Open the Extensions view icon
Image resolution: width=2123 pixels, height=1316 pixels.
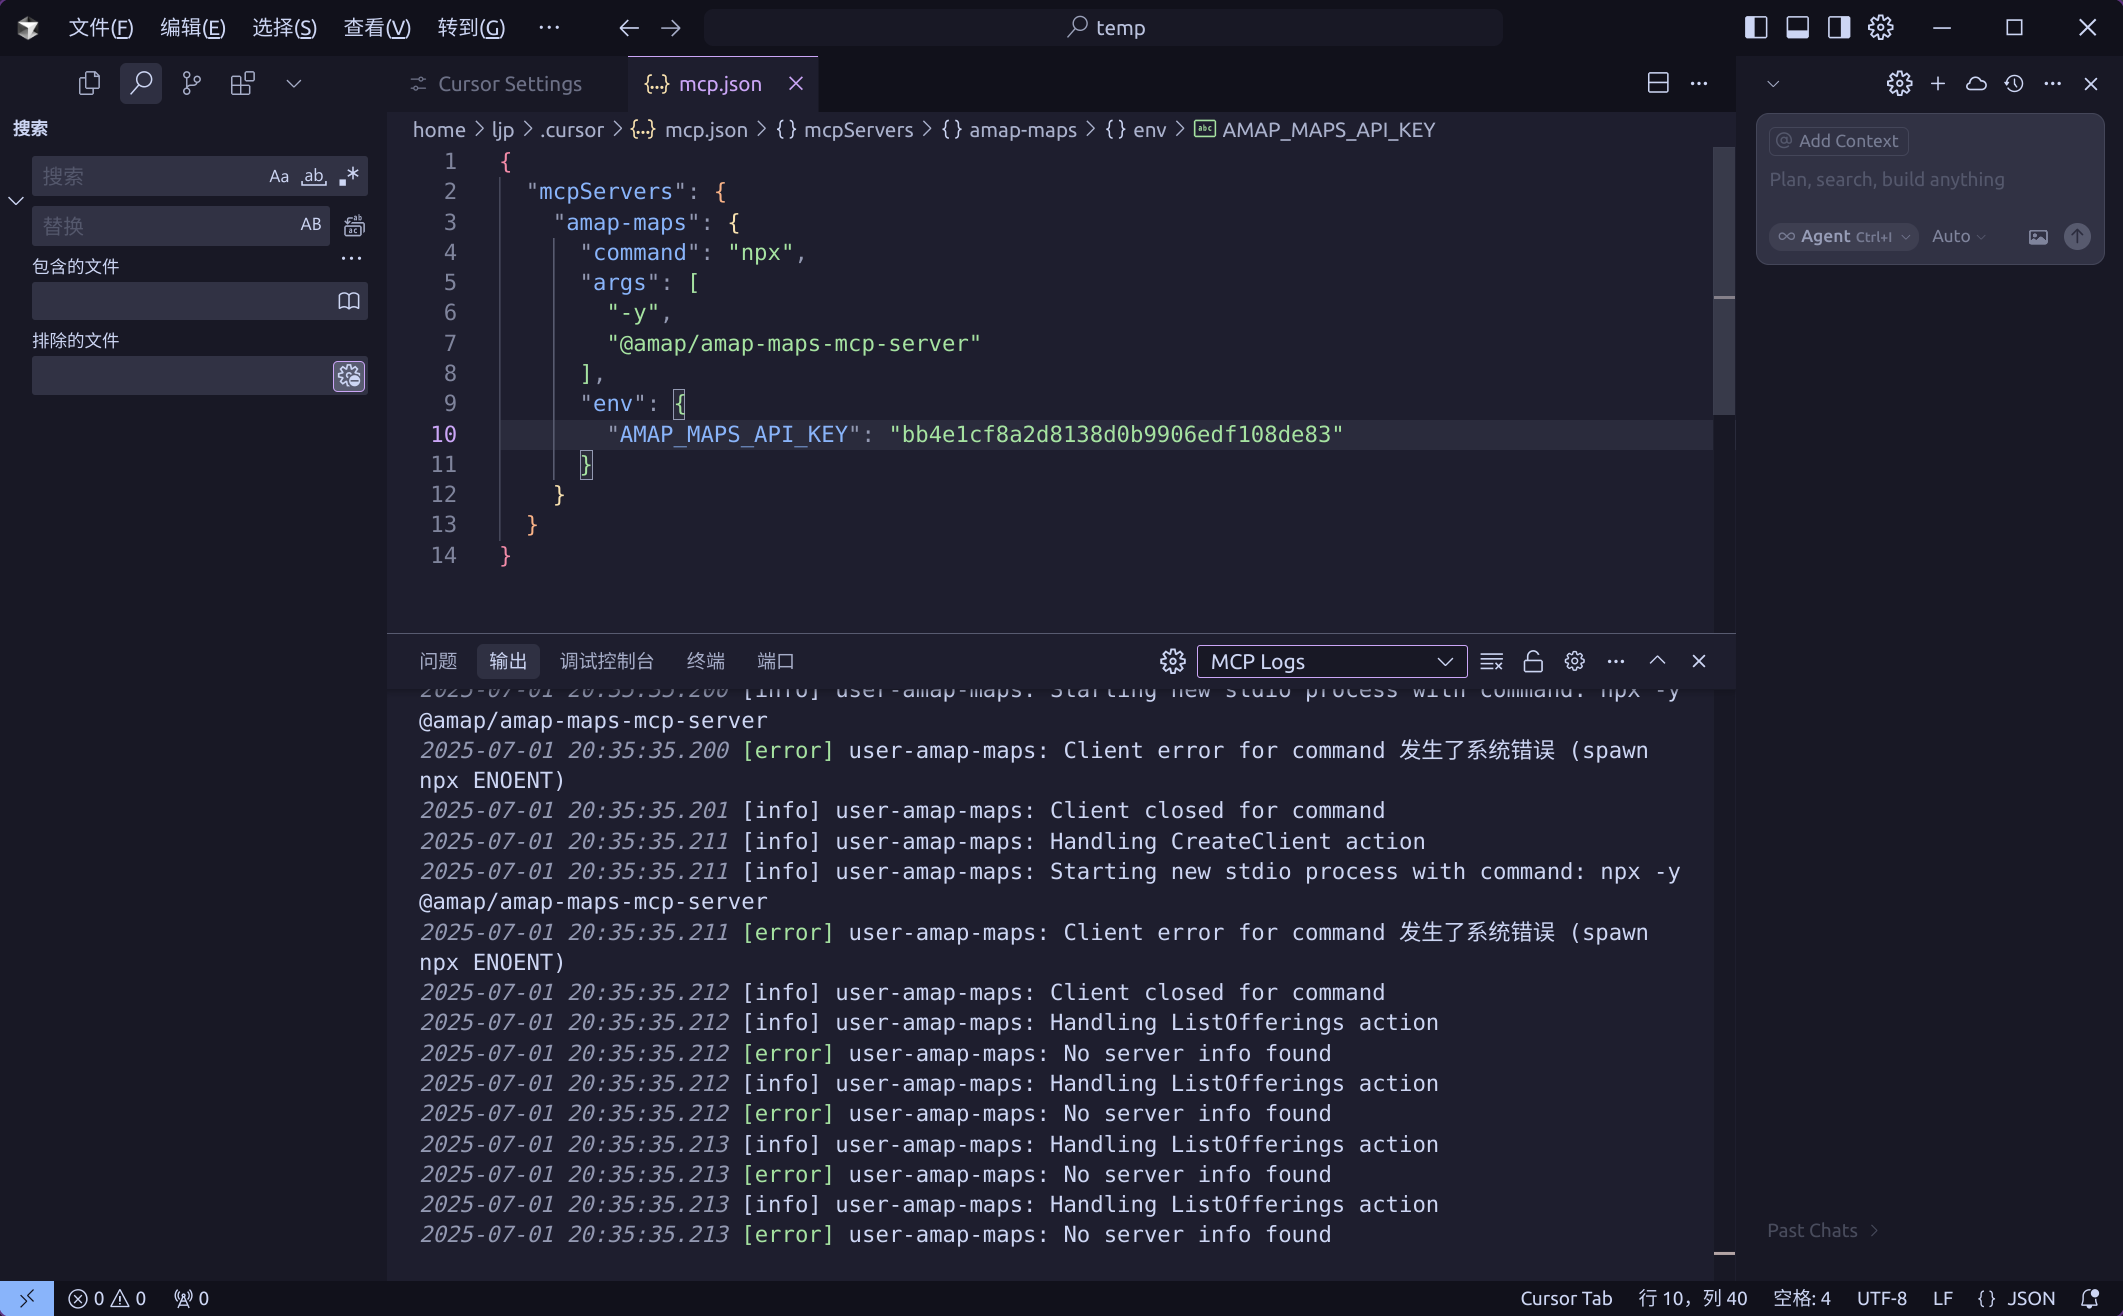(242, 84)
